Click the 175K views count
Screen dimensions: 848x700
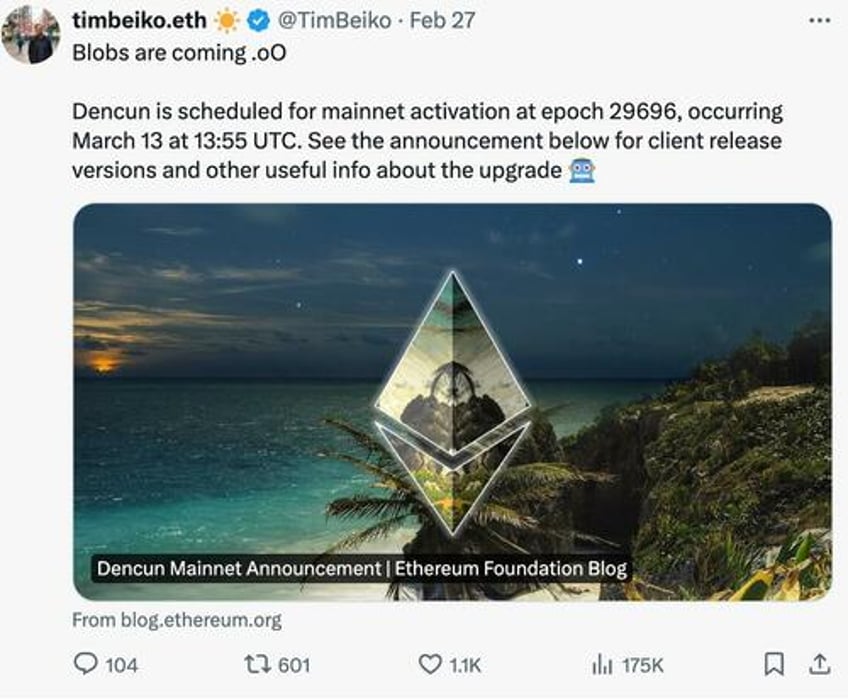pyautogui.click(x=642, y=665)
